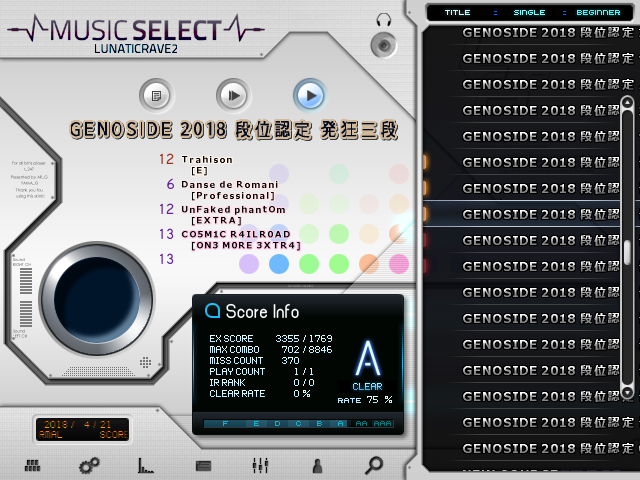
Task: Click the large round banner lens
Action: coord(97,300)
